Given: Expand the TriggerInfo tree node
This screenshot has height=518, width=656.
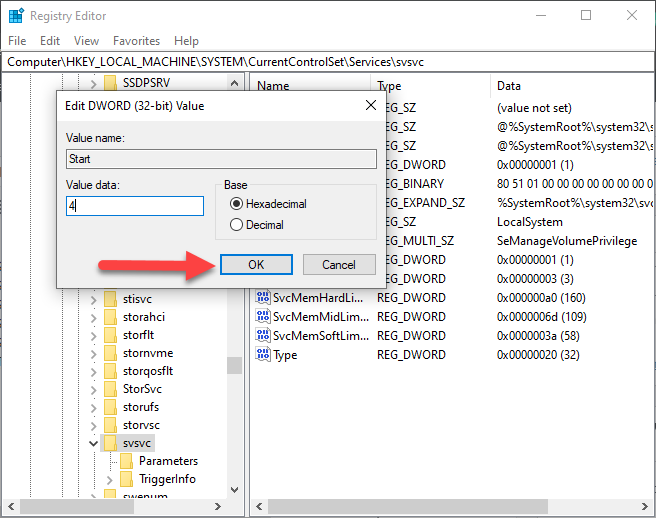Looking at the screenshot, I should (110, 479).
